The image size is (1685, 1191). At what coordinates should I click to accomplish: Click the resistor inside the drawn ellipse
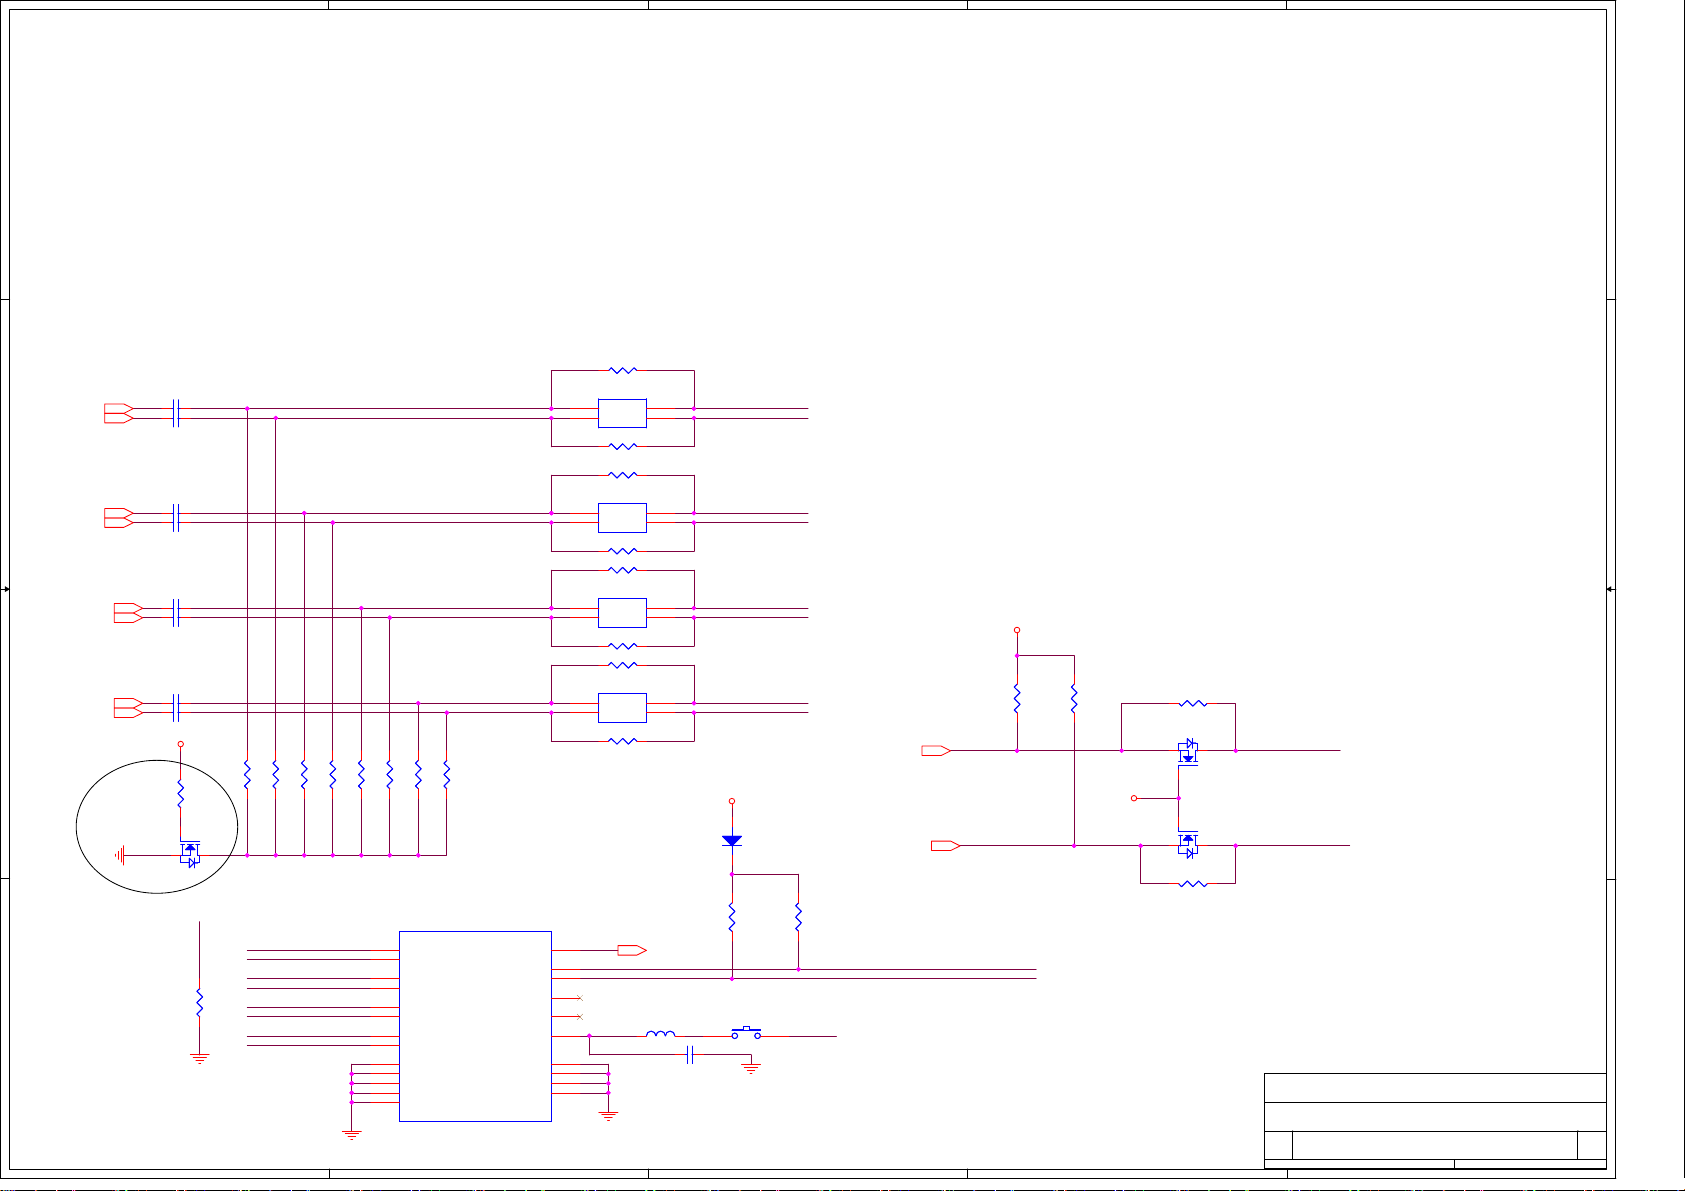tap(180, 795)
